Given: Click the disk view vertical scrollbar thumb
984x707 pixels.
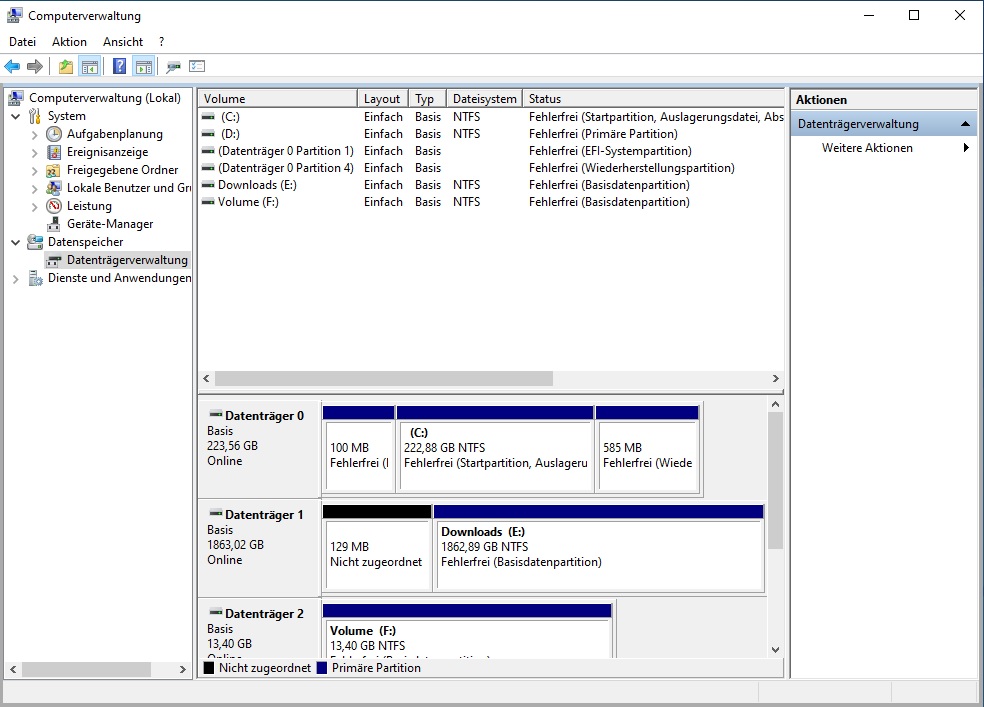Looking at the screenshot, I should (x=776, y=481).
